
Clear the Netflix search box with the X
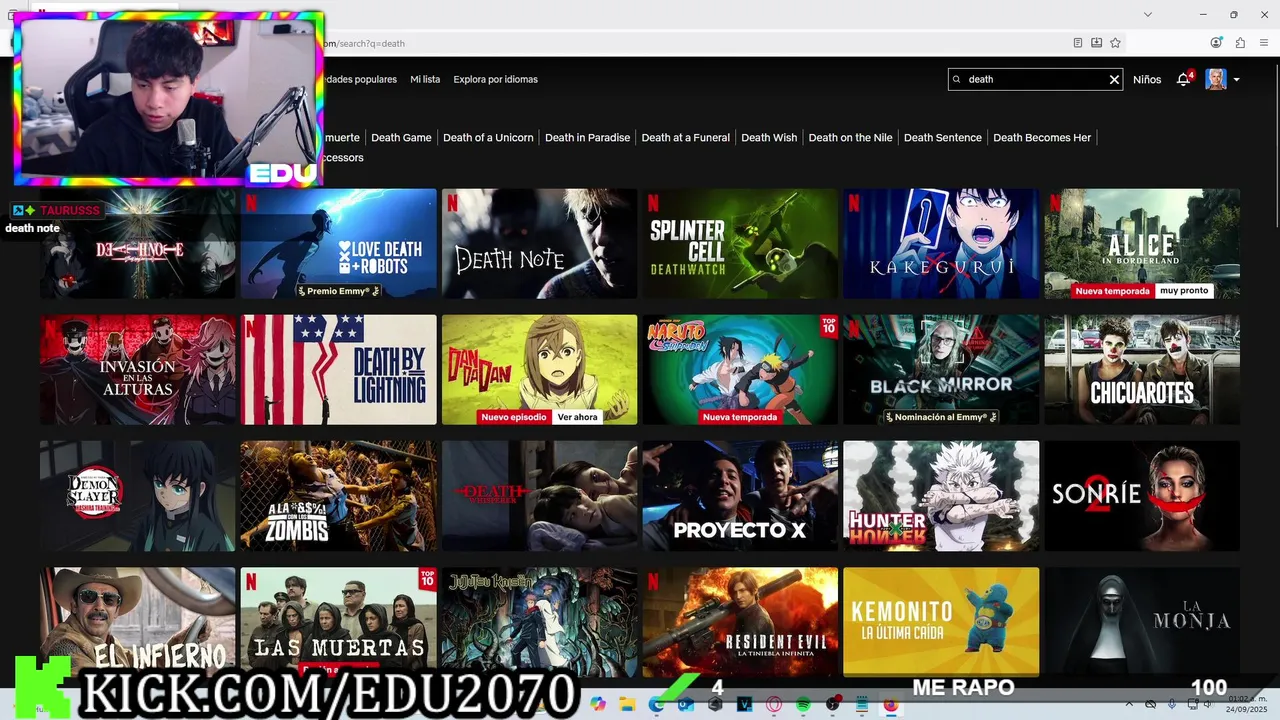(x=1114, y=80)
